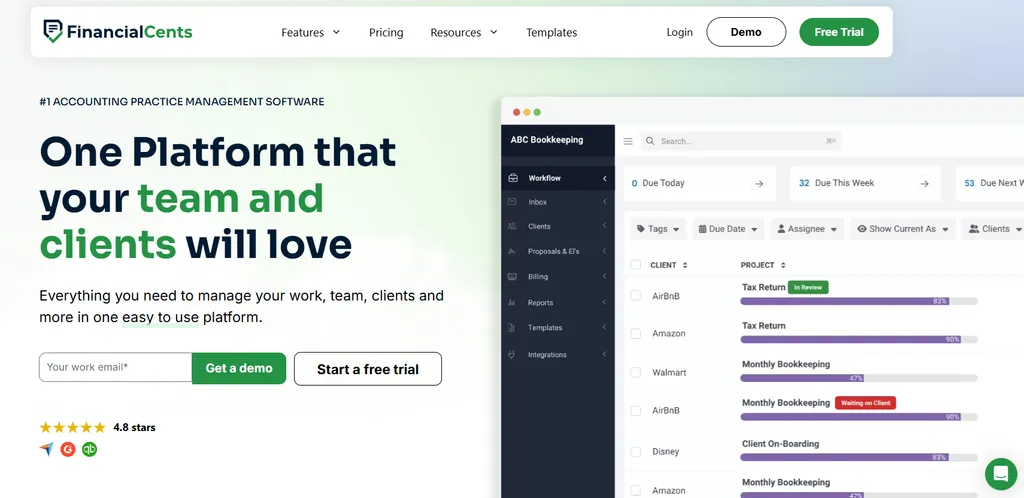
Task: Check the Walmart row checkbox
Action: [x=635, y=372]
